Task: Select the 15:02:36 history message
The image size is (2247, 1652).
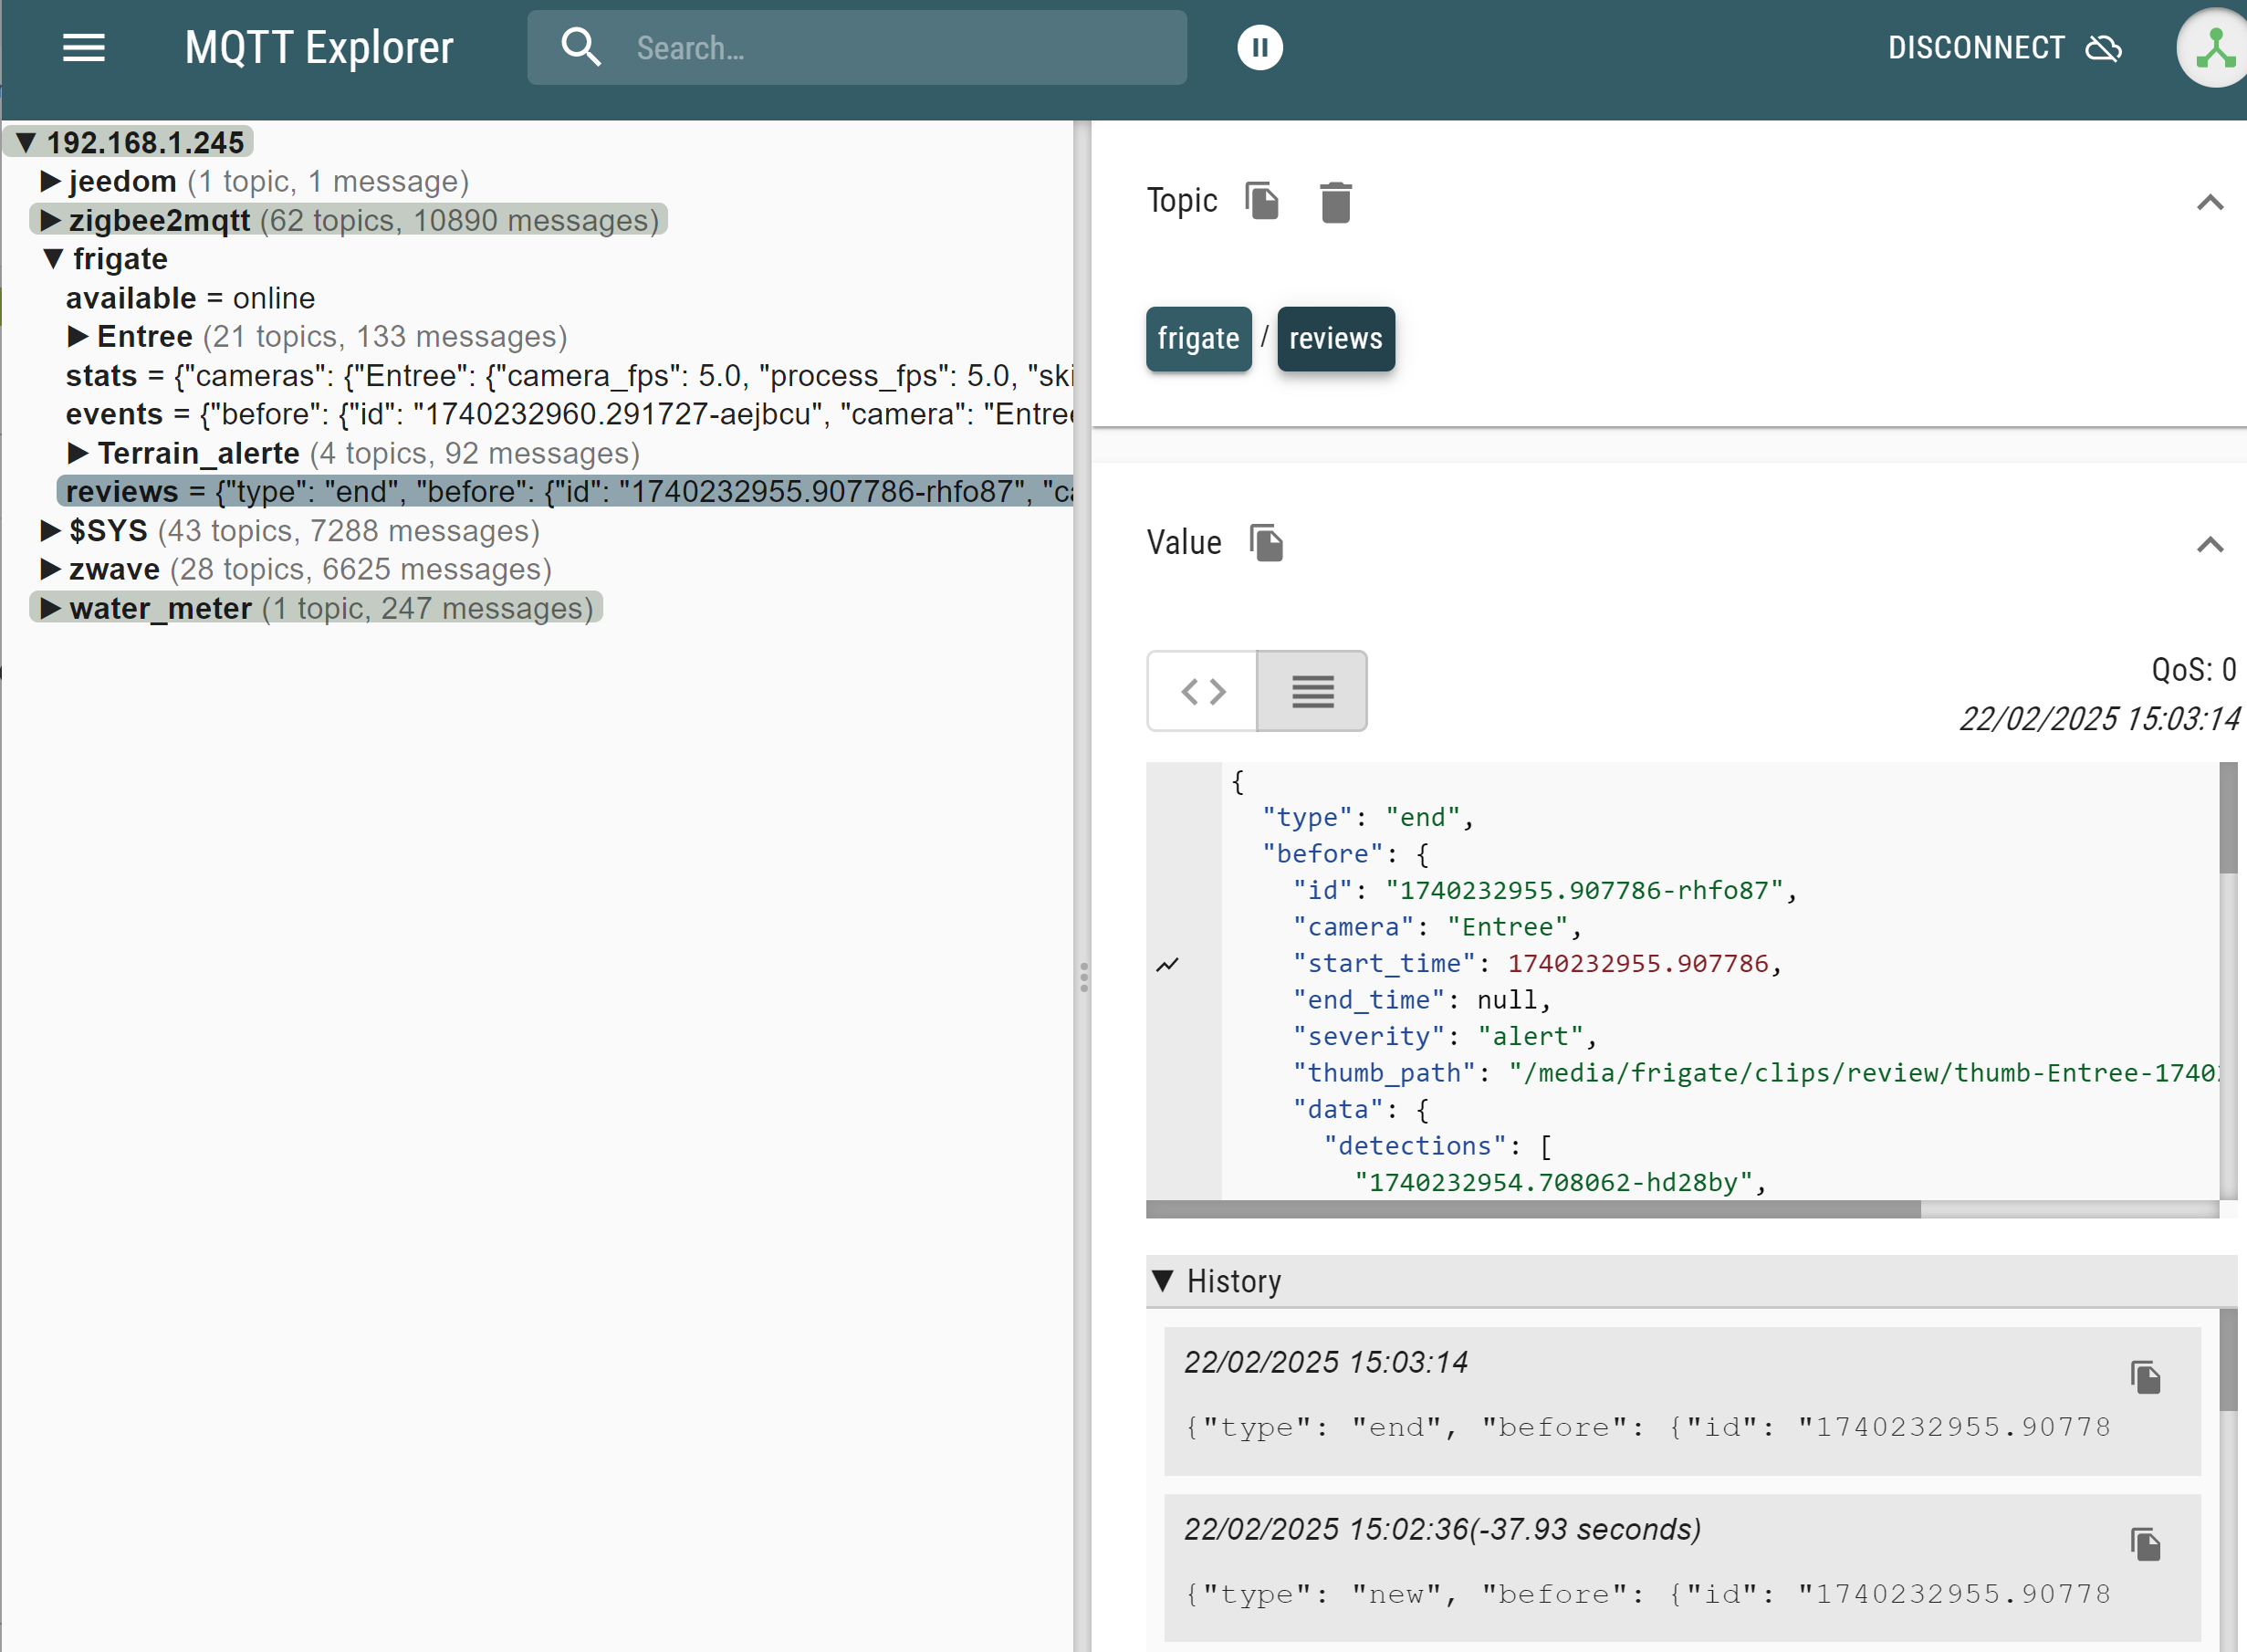Action: tap(1683, 1568)
